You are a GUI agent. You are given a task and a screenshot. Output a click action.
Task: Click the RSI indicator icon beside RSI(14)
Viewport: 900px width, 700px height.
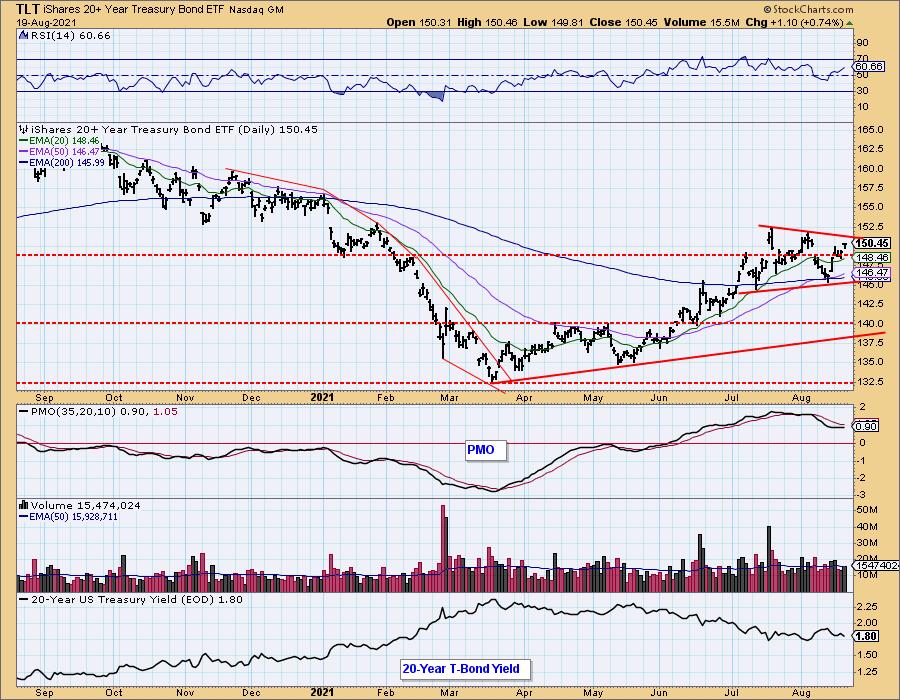click(x=24, y=36)
